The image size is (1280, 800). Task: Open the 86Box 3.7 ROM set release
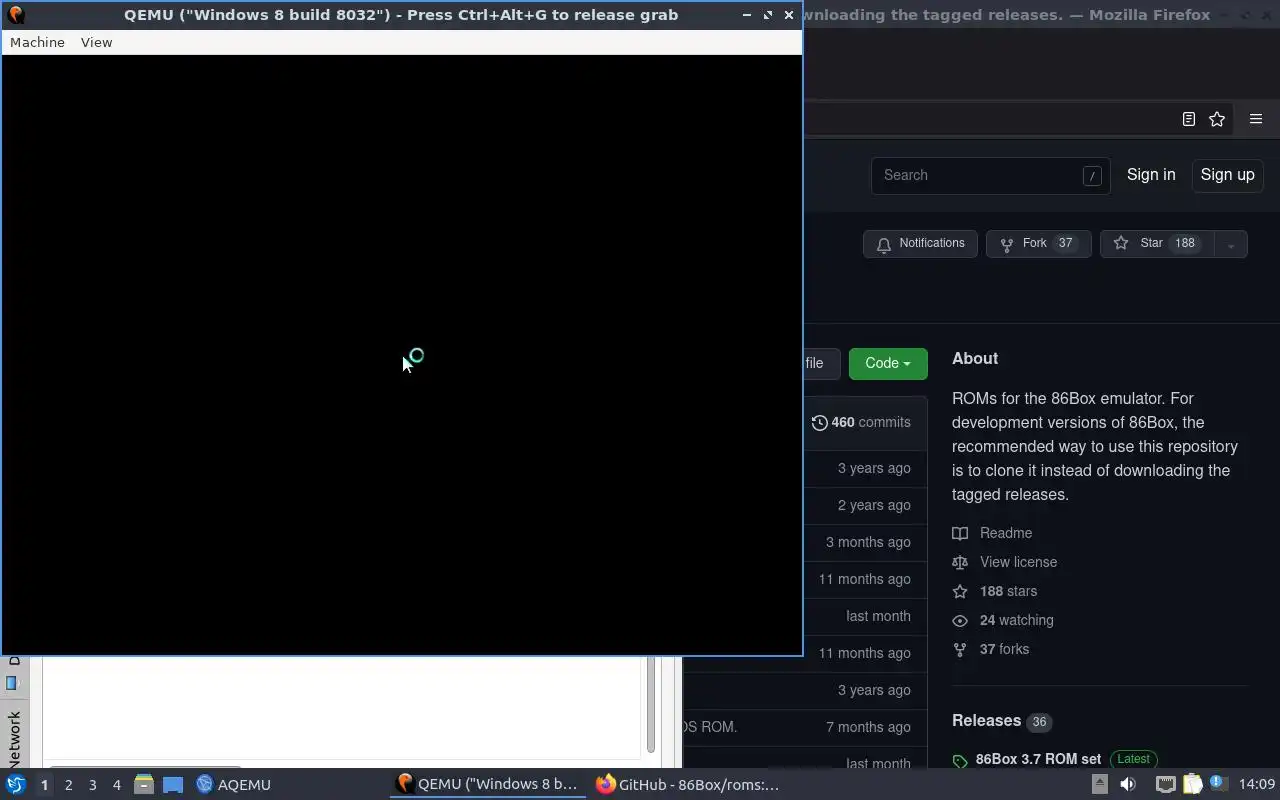(x=1038, y=759)
